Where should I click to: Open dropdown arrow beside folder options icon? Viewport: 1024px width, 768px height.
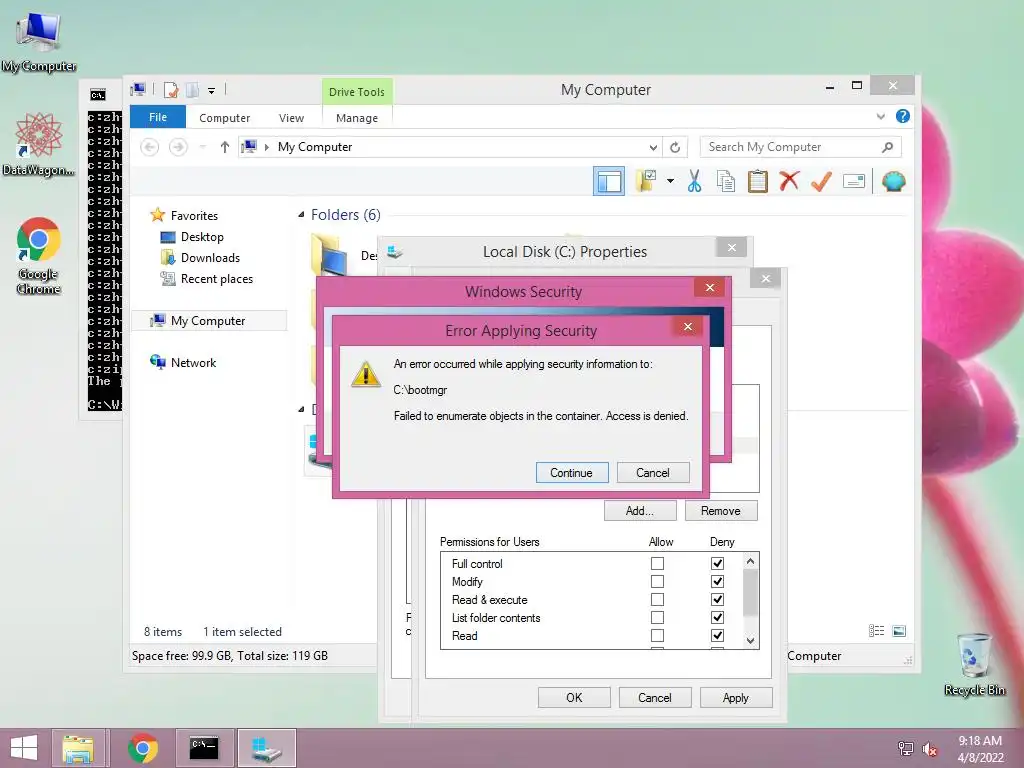(670, 181)
